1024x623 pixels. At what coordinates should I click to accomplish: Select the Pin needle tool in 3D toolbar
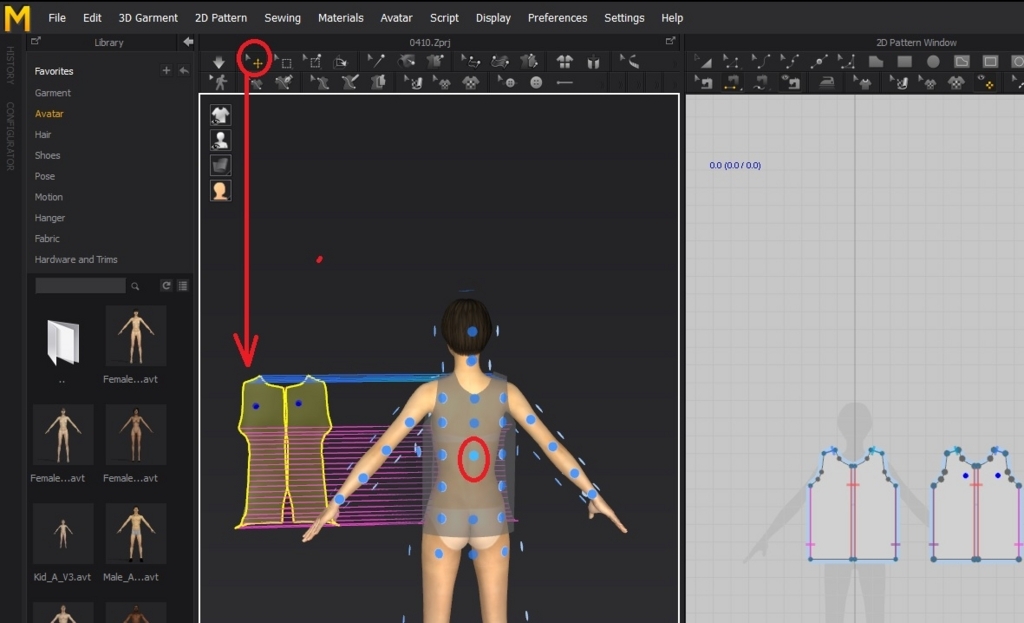coord(376,61)
